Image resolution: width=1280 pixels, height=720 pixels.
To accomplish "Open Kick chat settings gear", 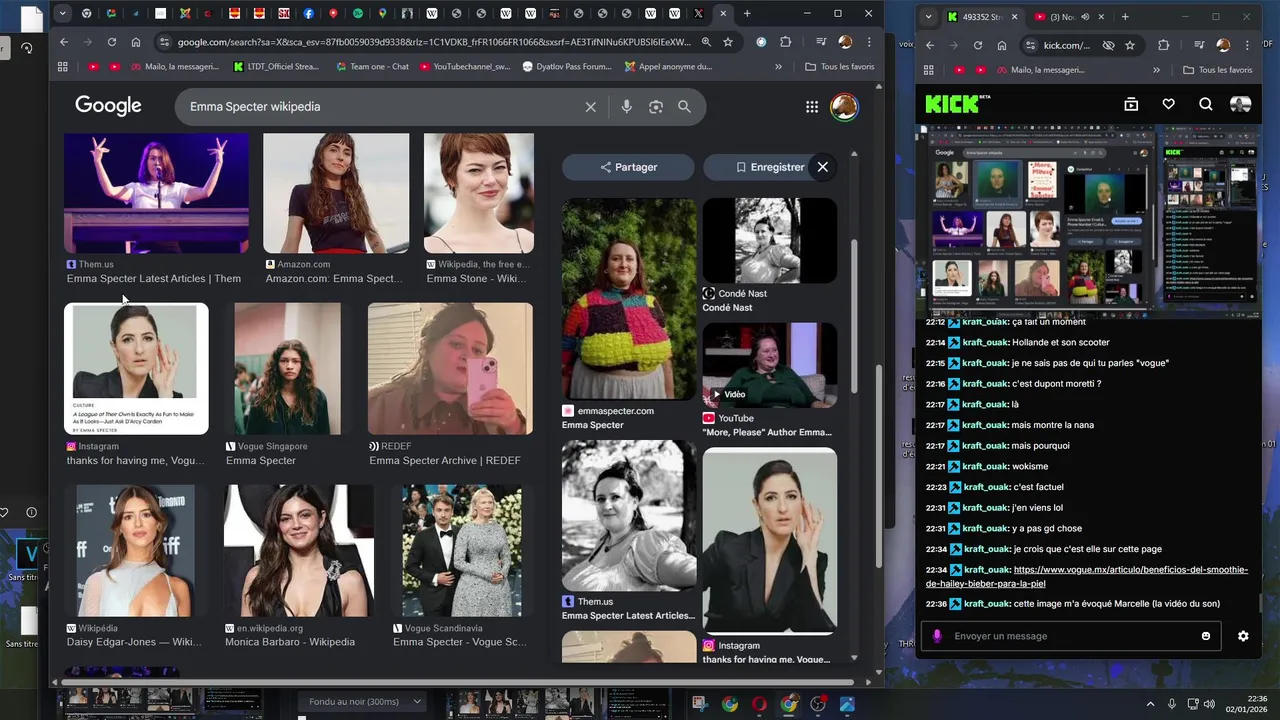I will (x=1243, y=636).
